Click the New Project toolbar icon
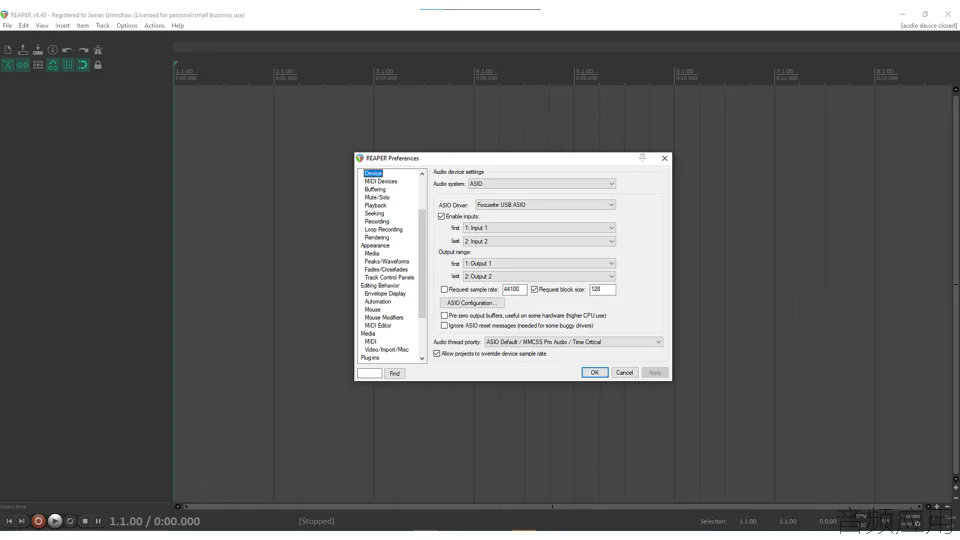 8,50
